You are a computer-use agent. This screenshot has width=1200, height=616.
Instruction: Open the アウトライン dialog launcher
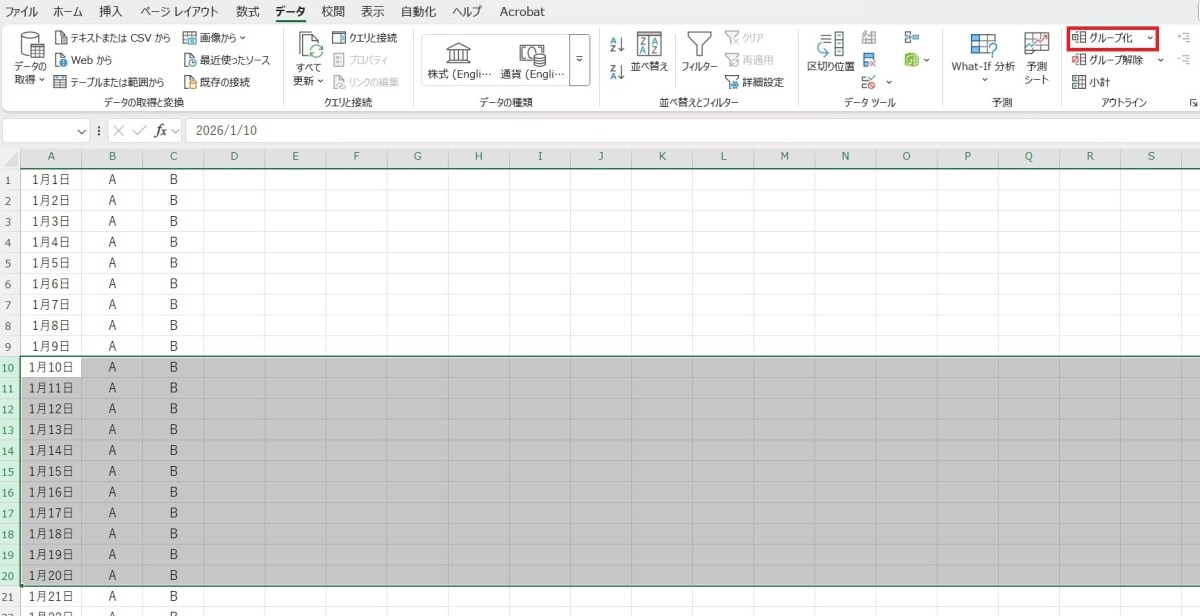[1192, 103]
